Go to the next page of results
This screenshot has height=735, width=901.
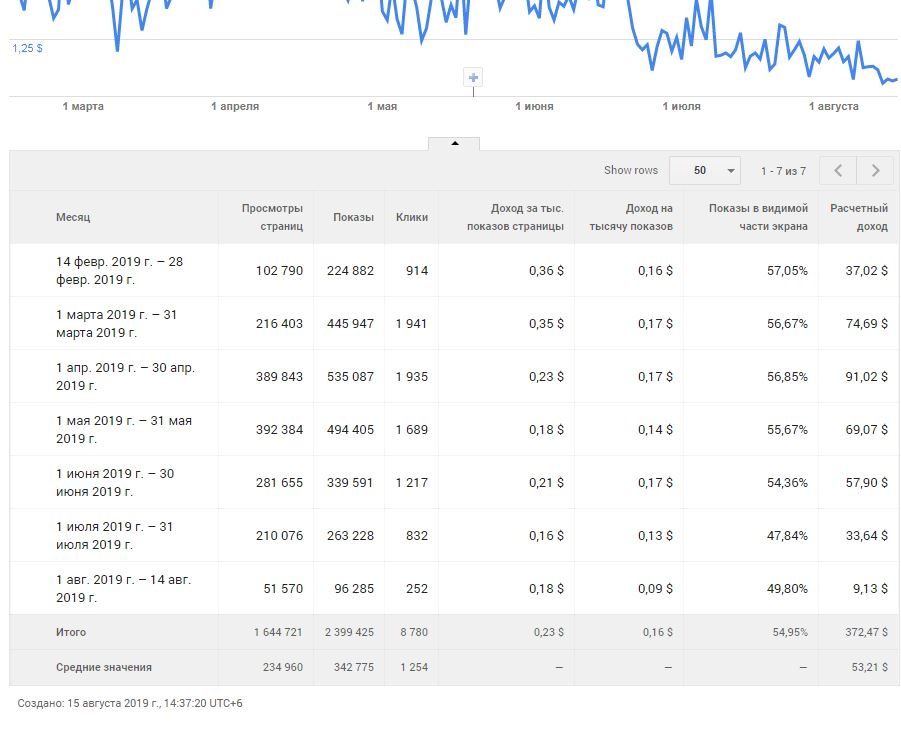coord(875,171)
